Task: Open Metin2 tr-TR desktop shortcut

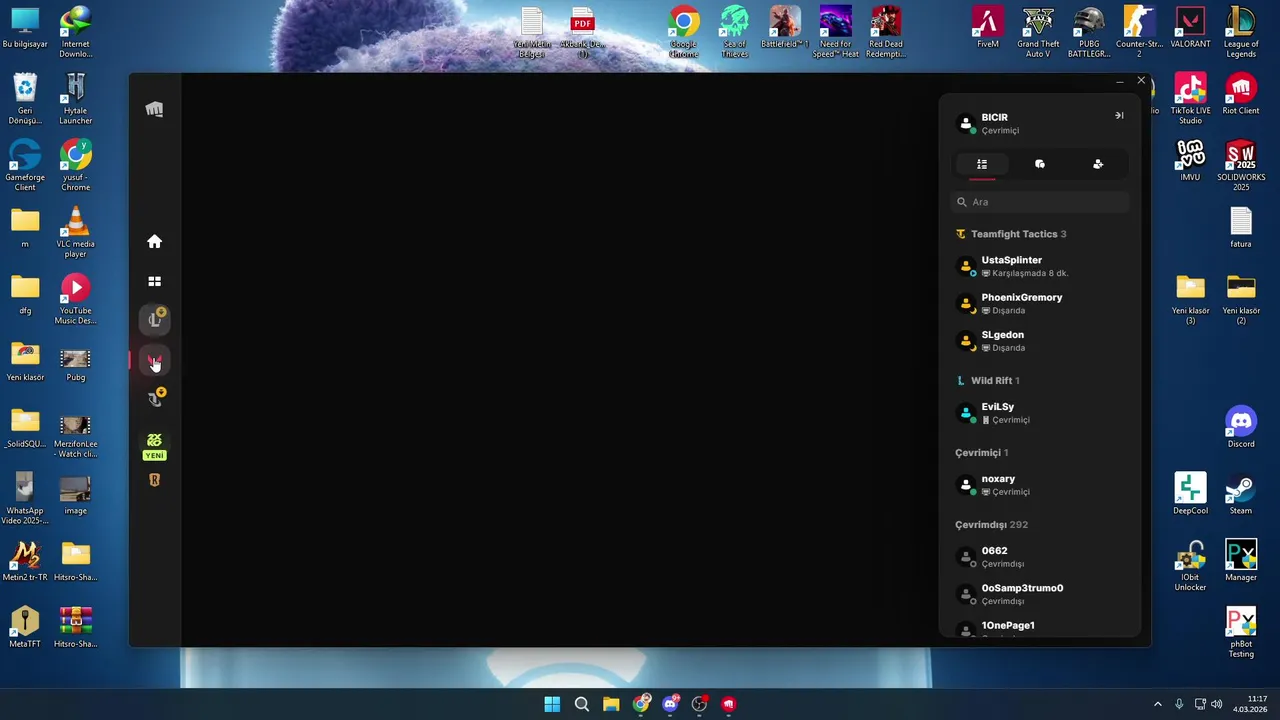Action: (25, 562)
